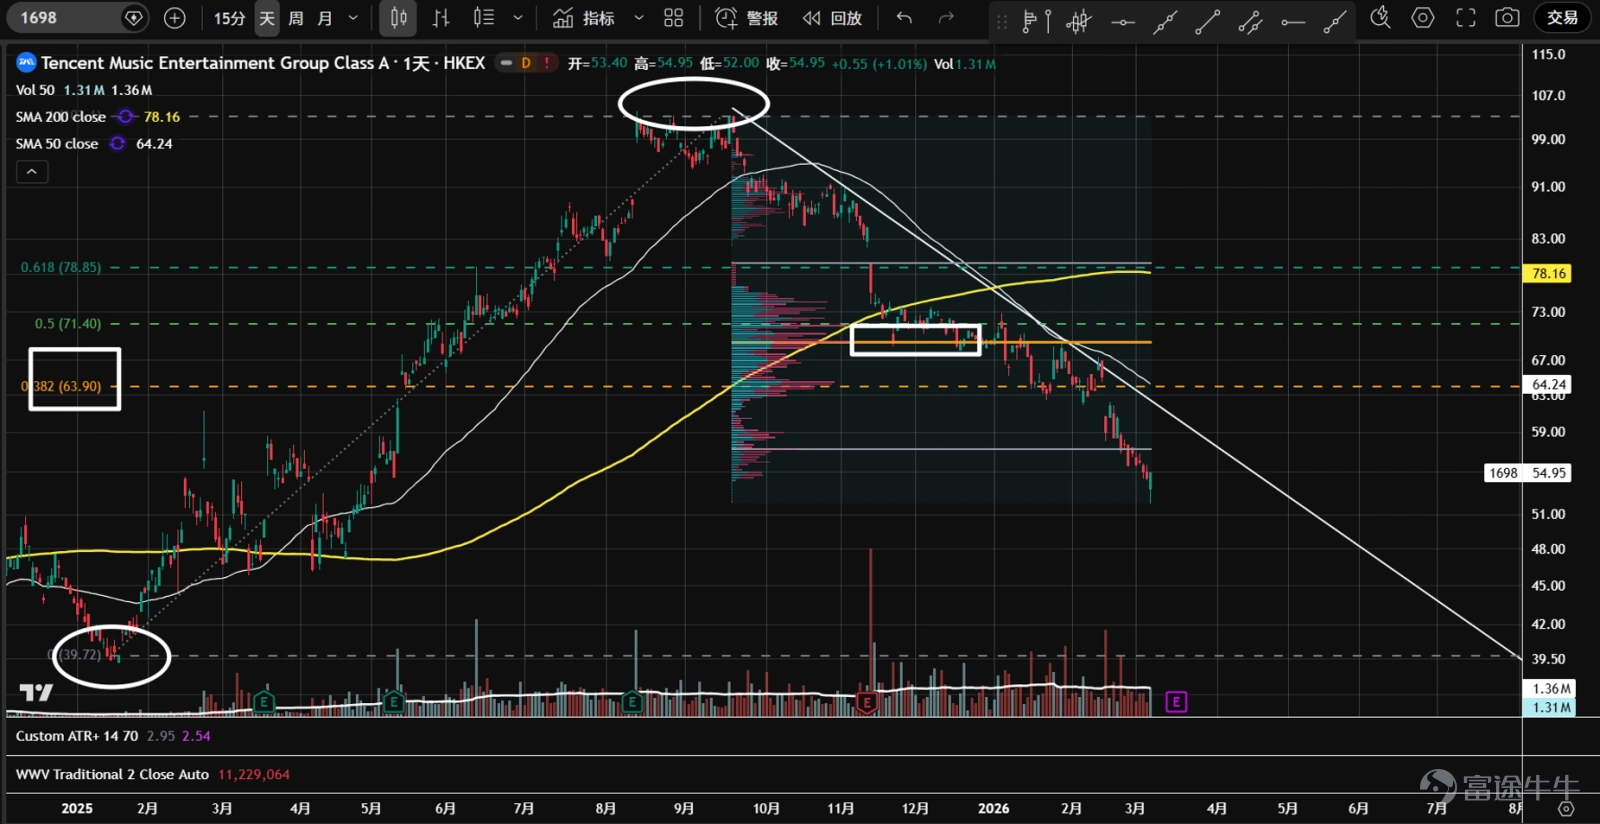Select the fixed range volume profile tool

pos(1037,20)
